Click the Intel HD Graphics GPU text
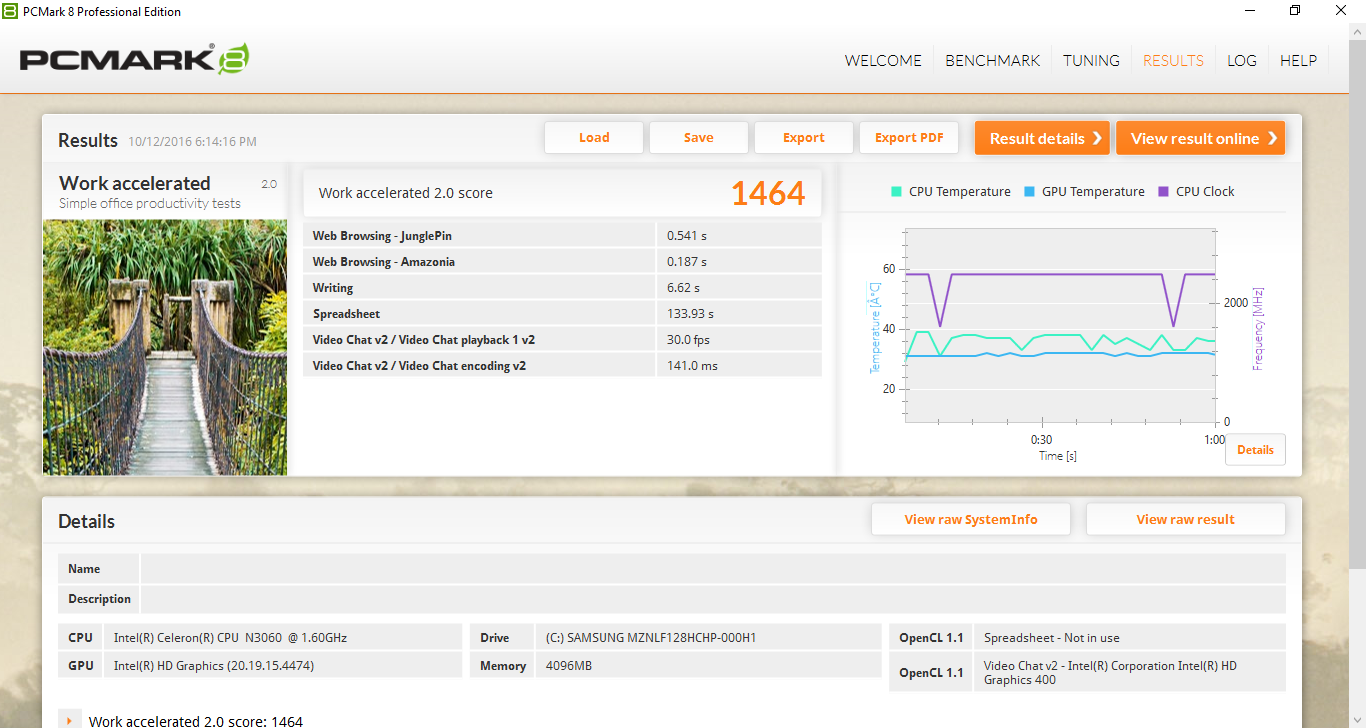Viewport: 1366px width, 728px height. tap(214, 665)
